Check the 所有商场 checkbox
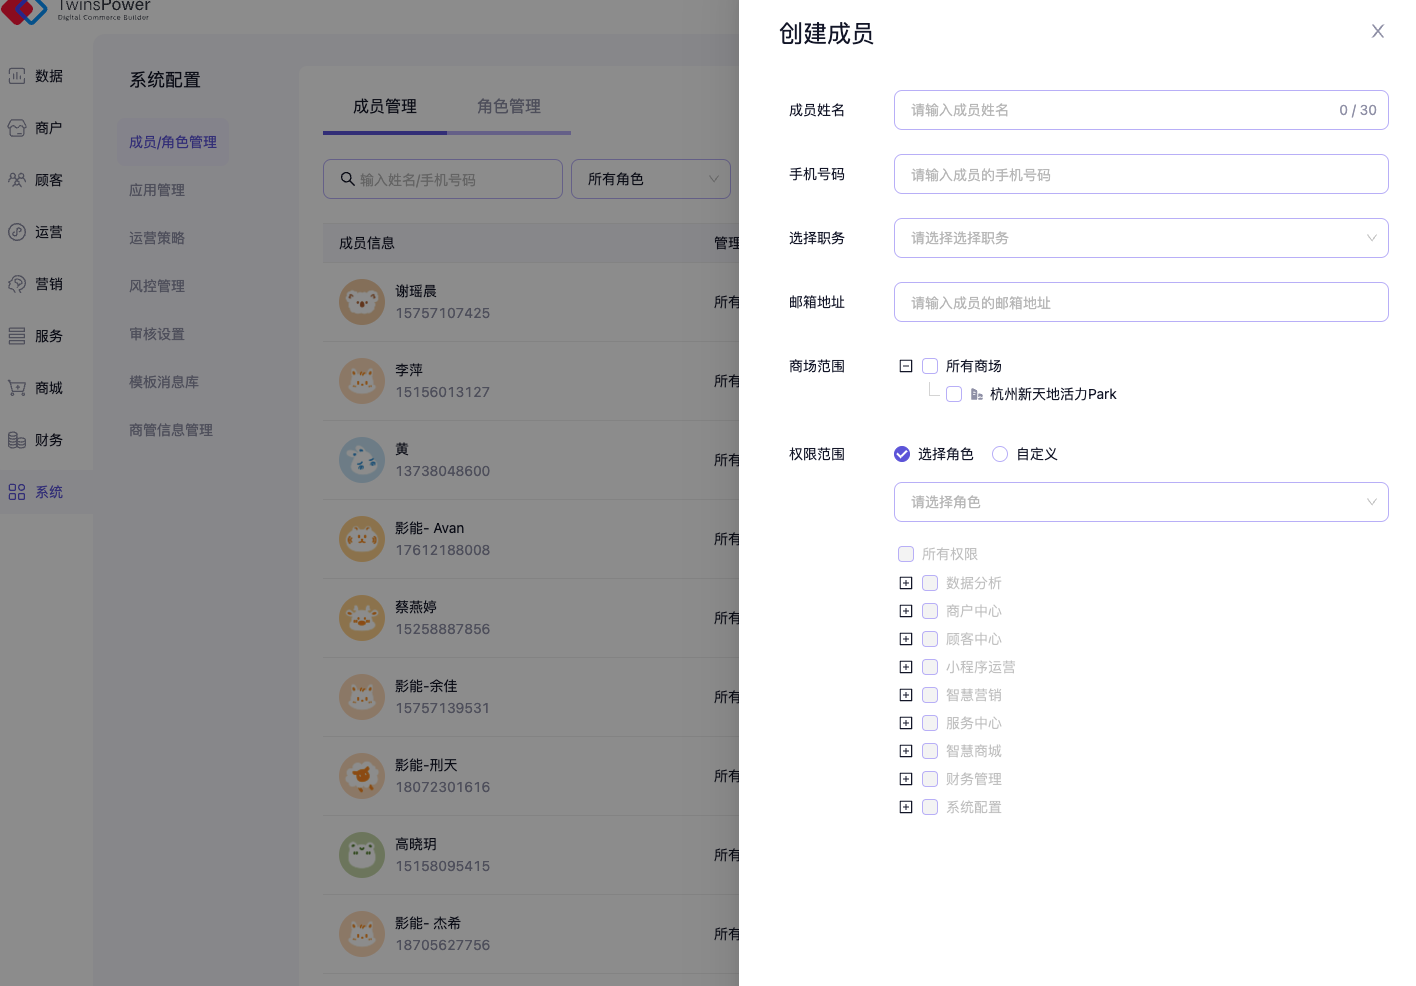 pyautogui.click(x=930, y=366)
